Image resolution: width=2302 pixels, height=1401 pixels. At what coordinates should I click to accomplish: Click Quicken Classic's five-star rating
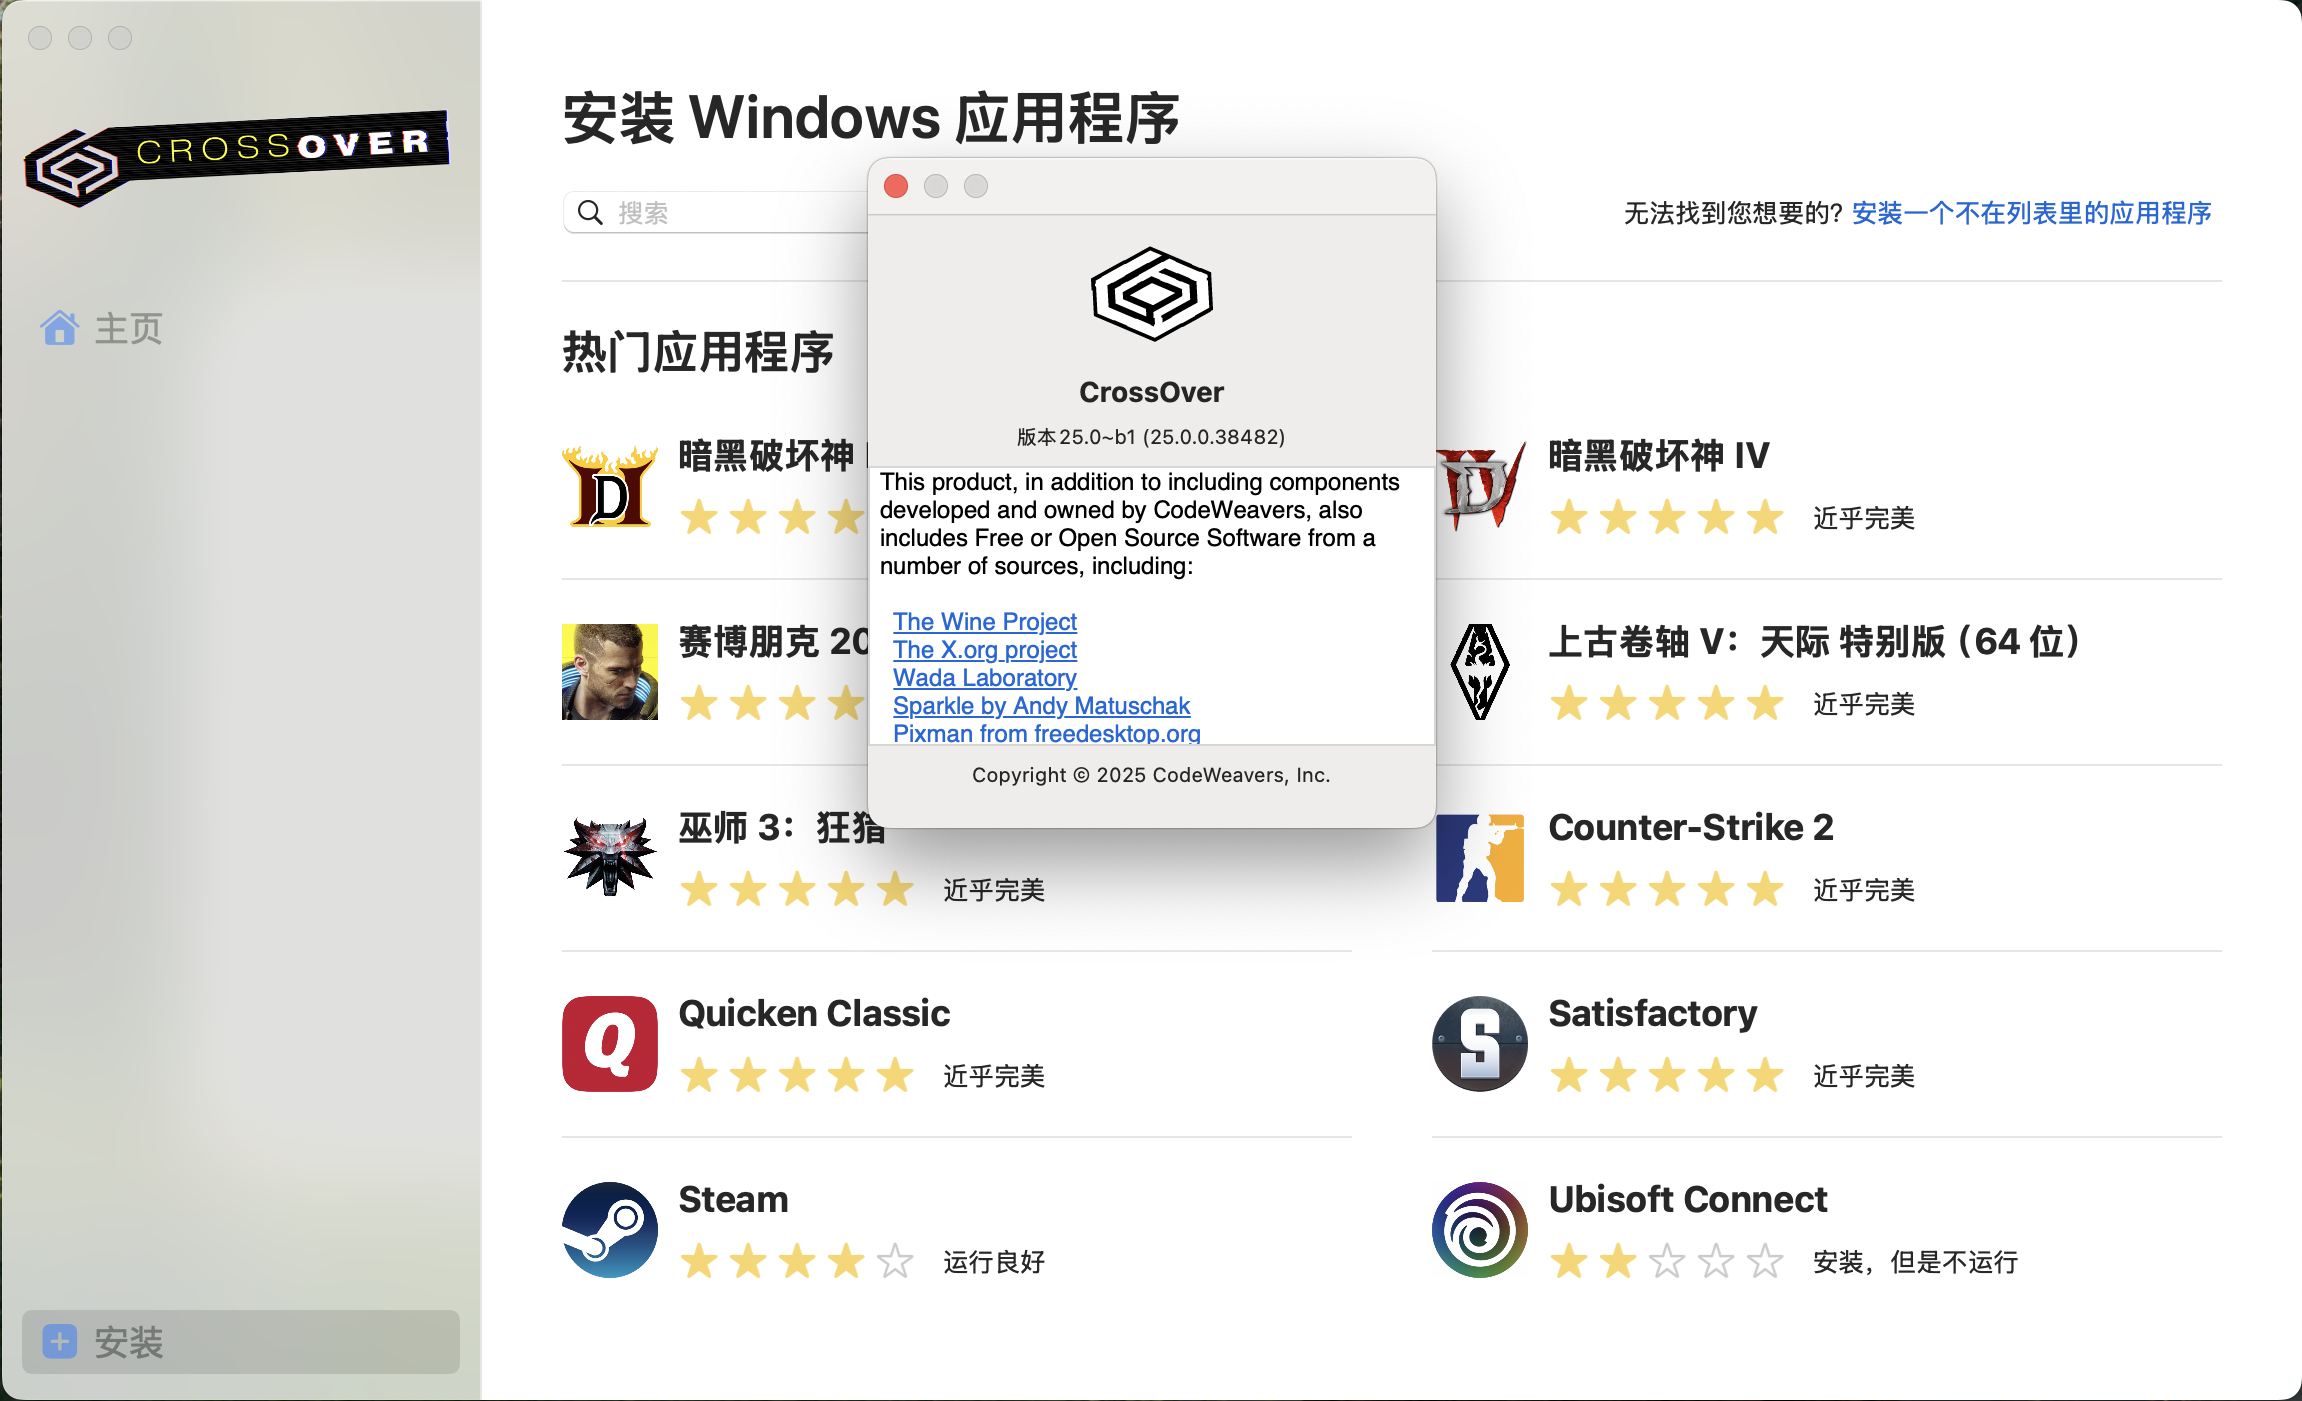[796, 1075]
